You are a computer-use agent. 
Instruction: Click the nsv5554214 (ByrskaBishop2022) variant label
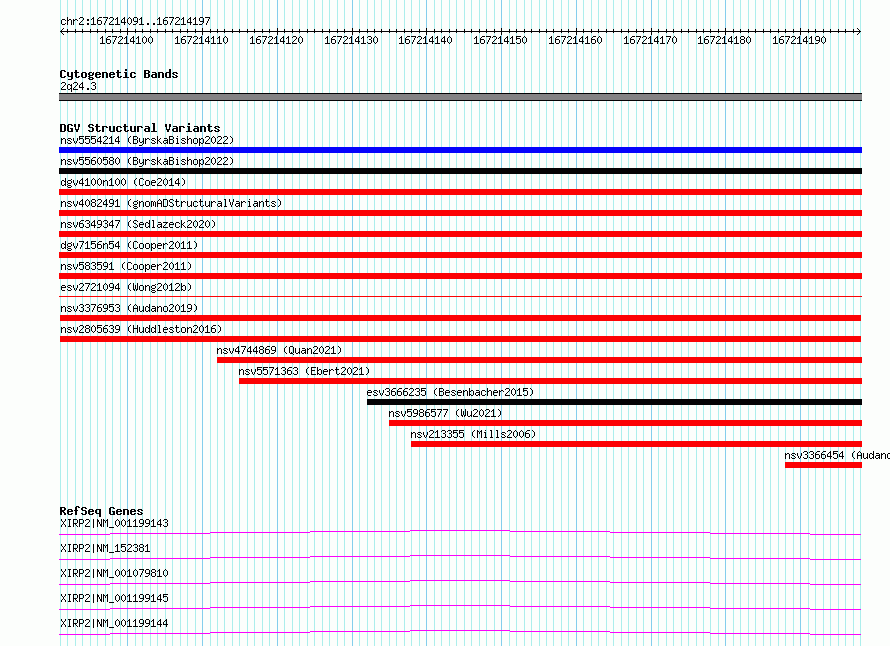click(146, 140)
